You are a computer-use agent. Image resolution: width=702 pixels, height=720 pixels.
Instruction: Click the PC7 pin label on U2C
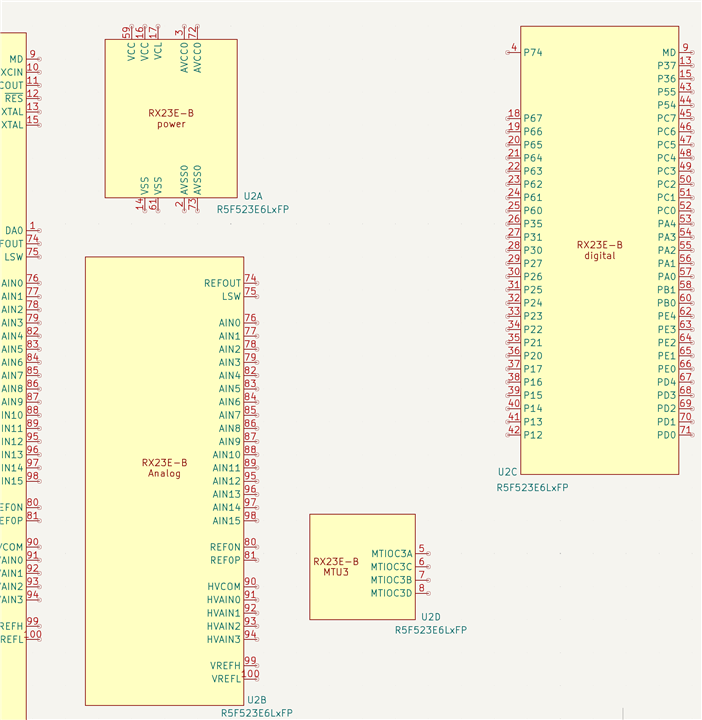point(667,118)
